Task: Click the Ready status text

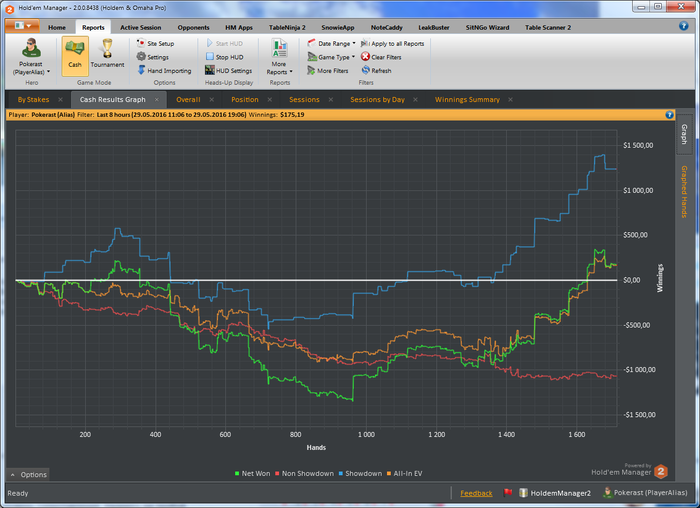Action: click(x=18, y=493)
